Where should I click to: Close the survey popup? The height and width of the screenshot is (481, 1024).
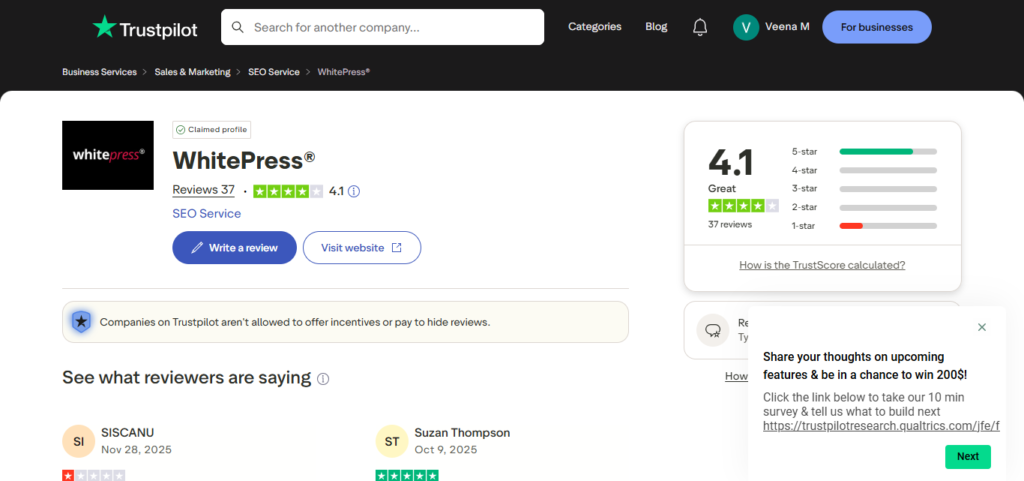point(982,327)
